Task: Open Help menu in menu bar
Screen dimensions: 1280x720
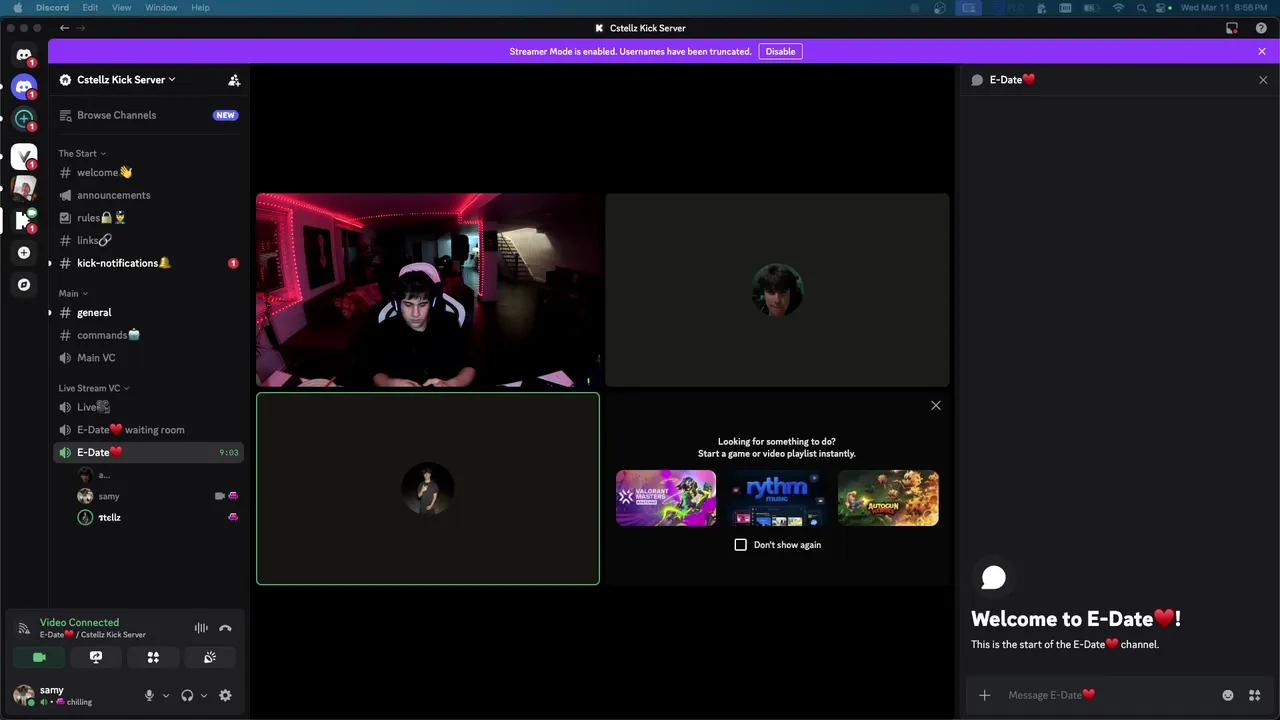Action: click(200, 7)
